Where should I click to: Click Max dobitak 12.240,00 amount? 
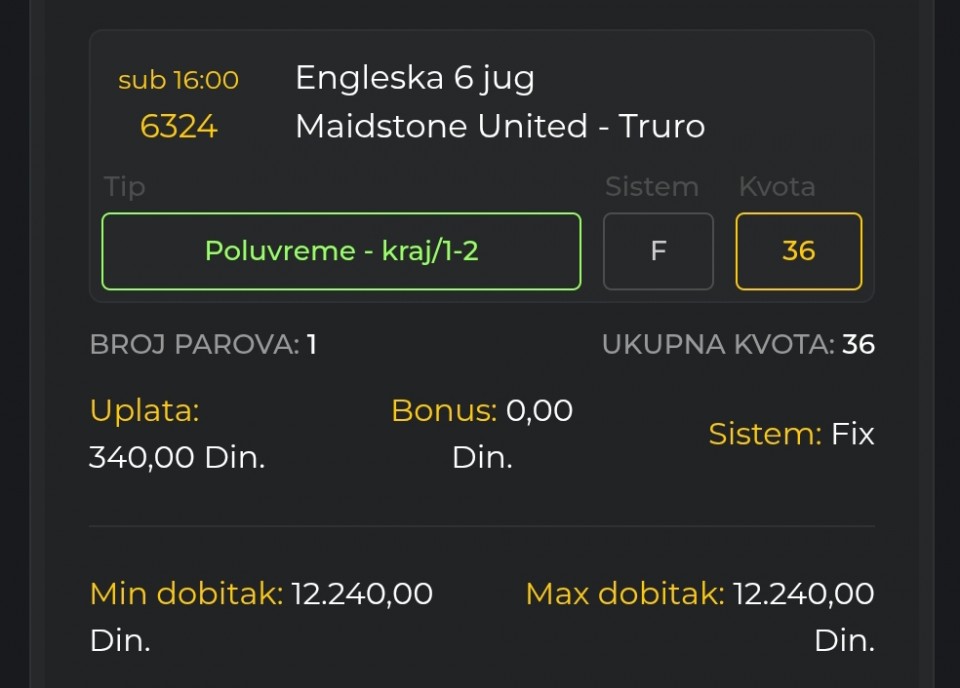[803, 594]
